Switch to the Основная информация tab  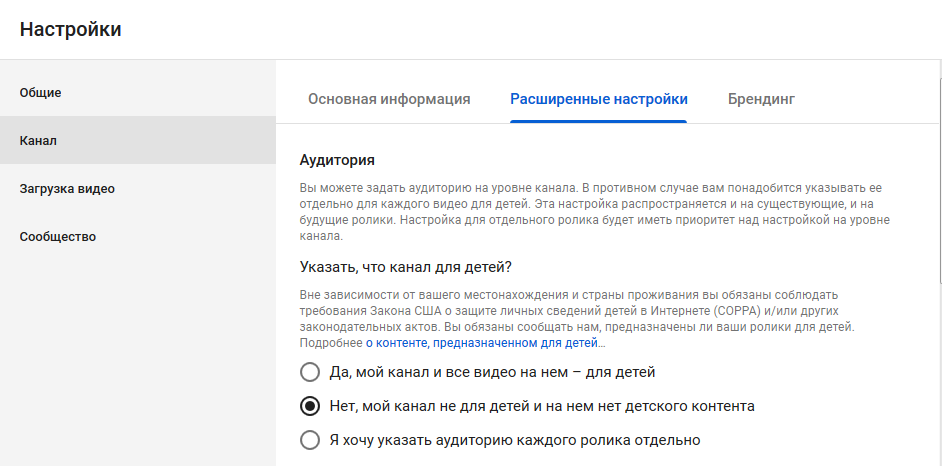[389, 99]
